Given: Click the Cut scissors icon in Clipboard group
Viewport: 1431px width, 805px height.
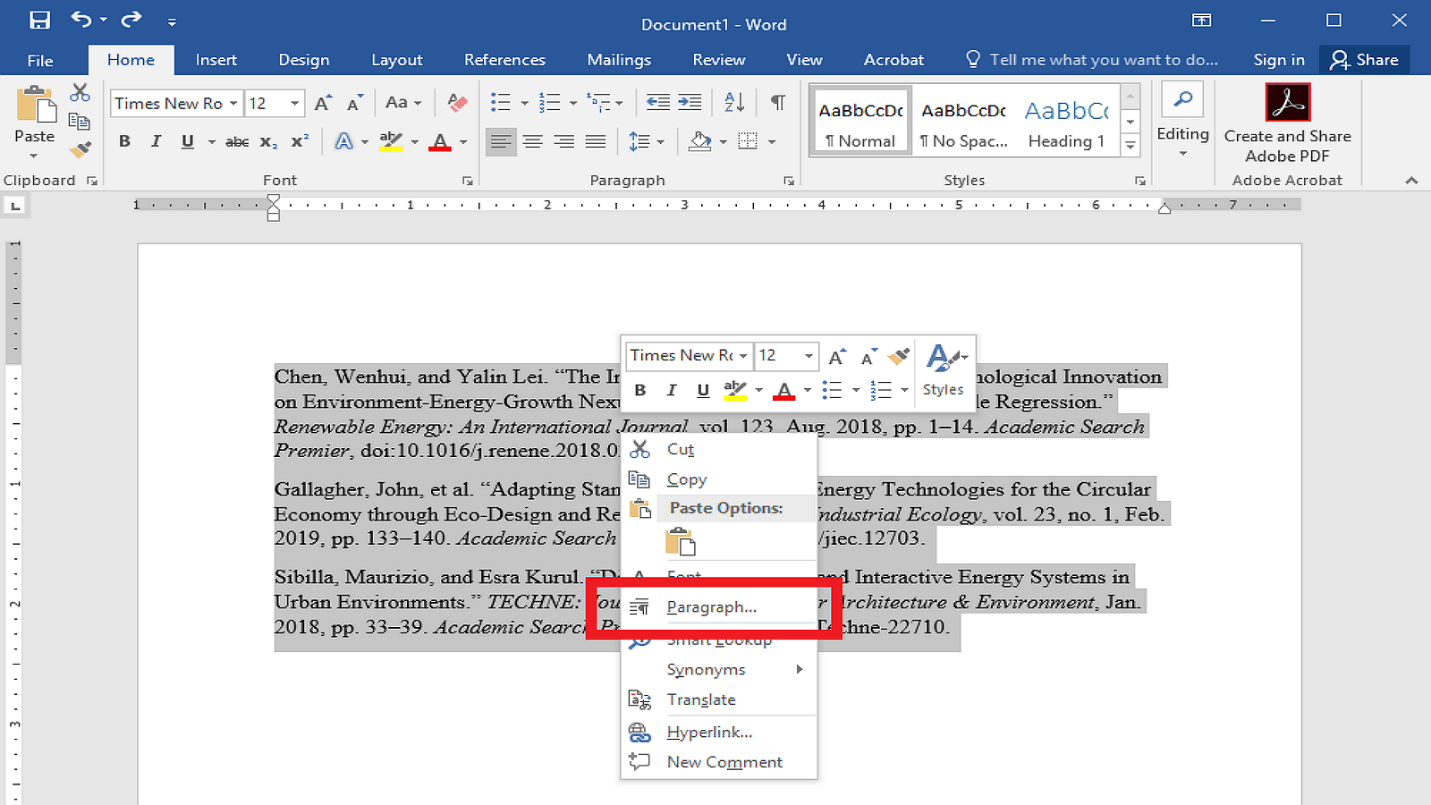Looking at the screenshot, I should [x=80, y=93].
